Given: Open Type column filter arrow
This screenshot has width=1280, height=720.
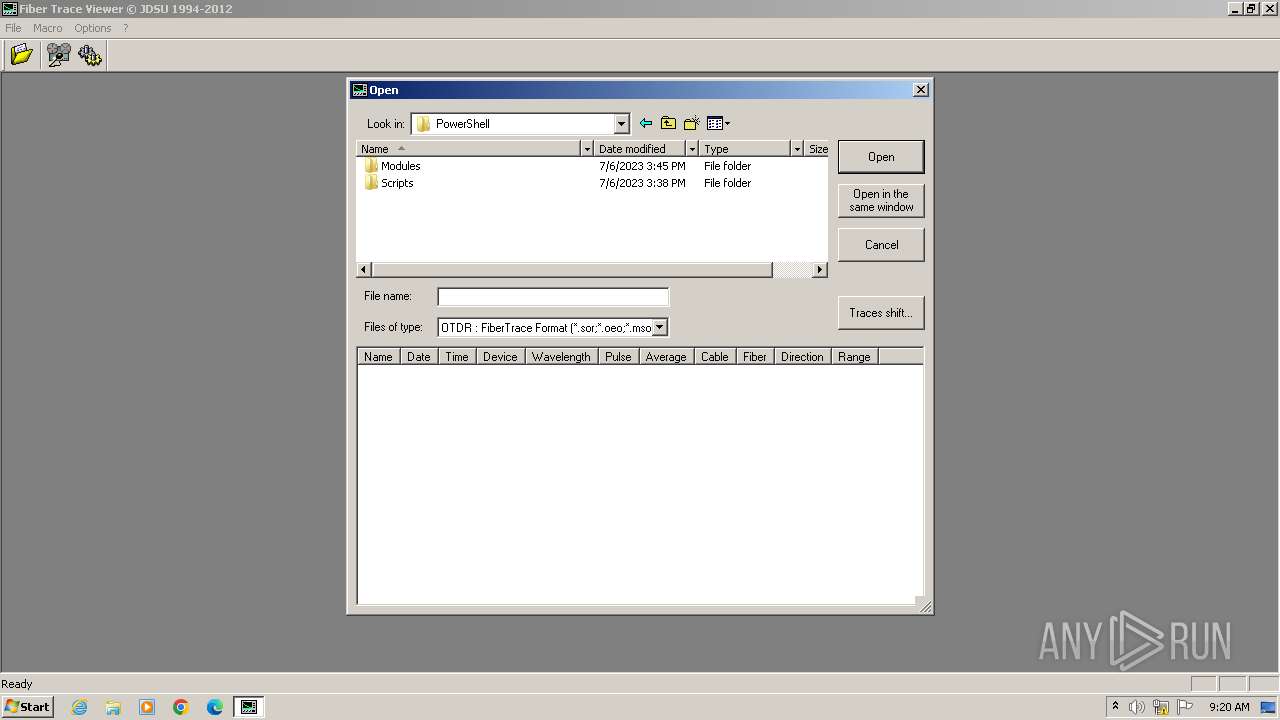Looking at the screenshot, I should (x=797, y=149).
